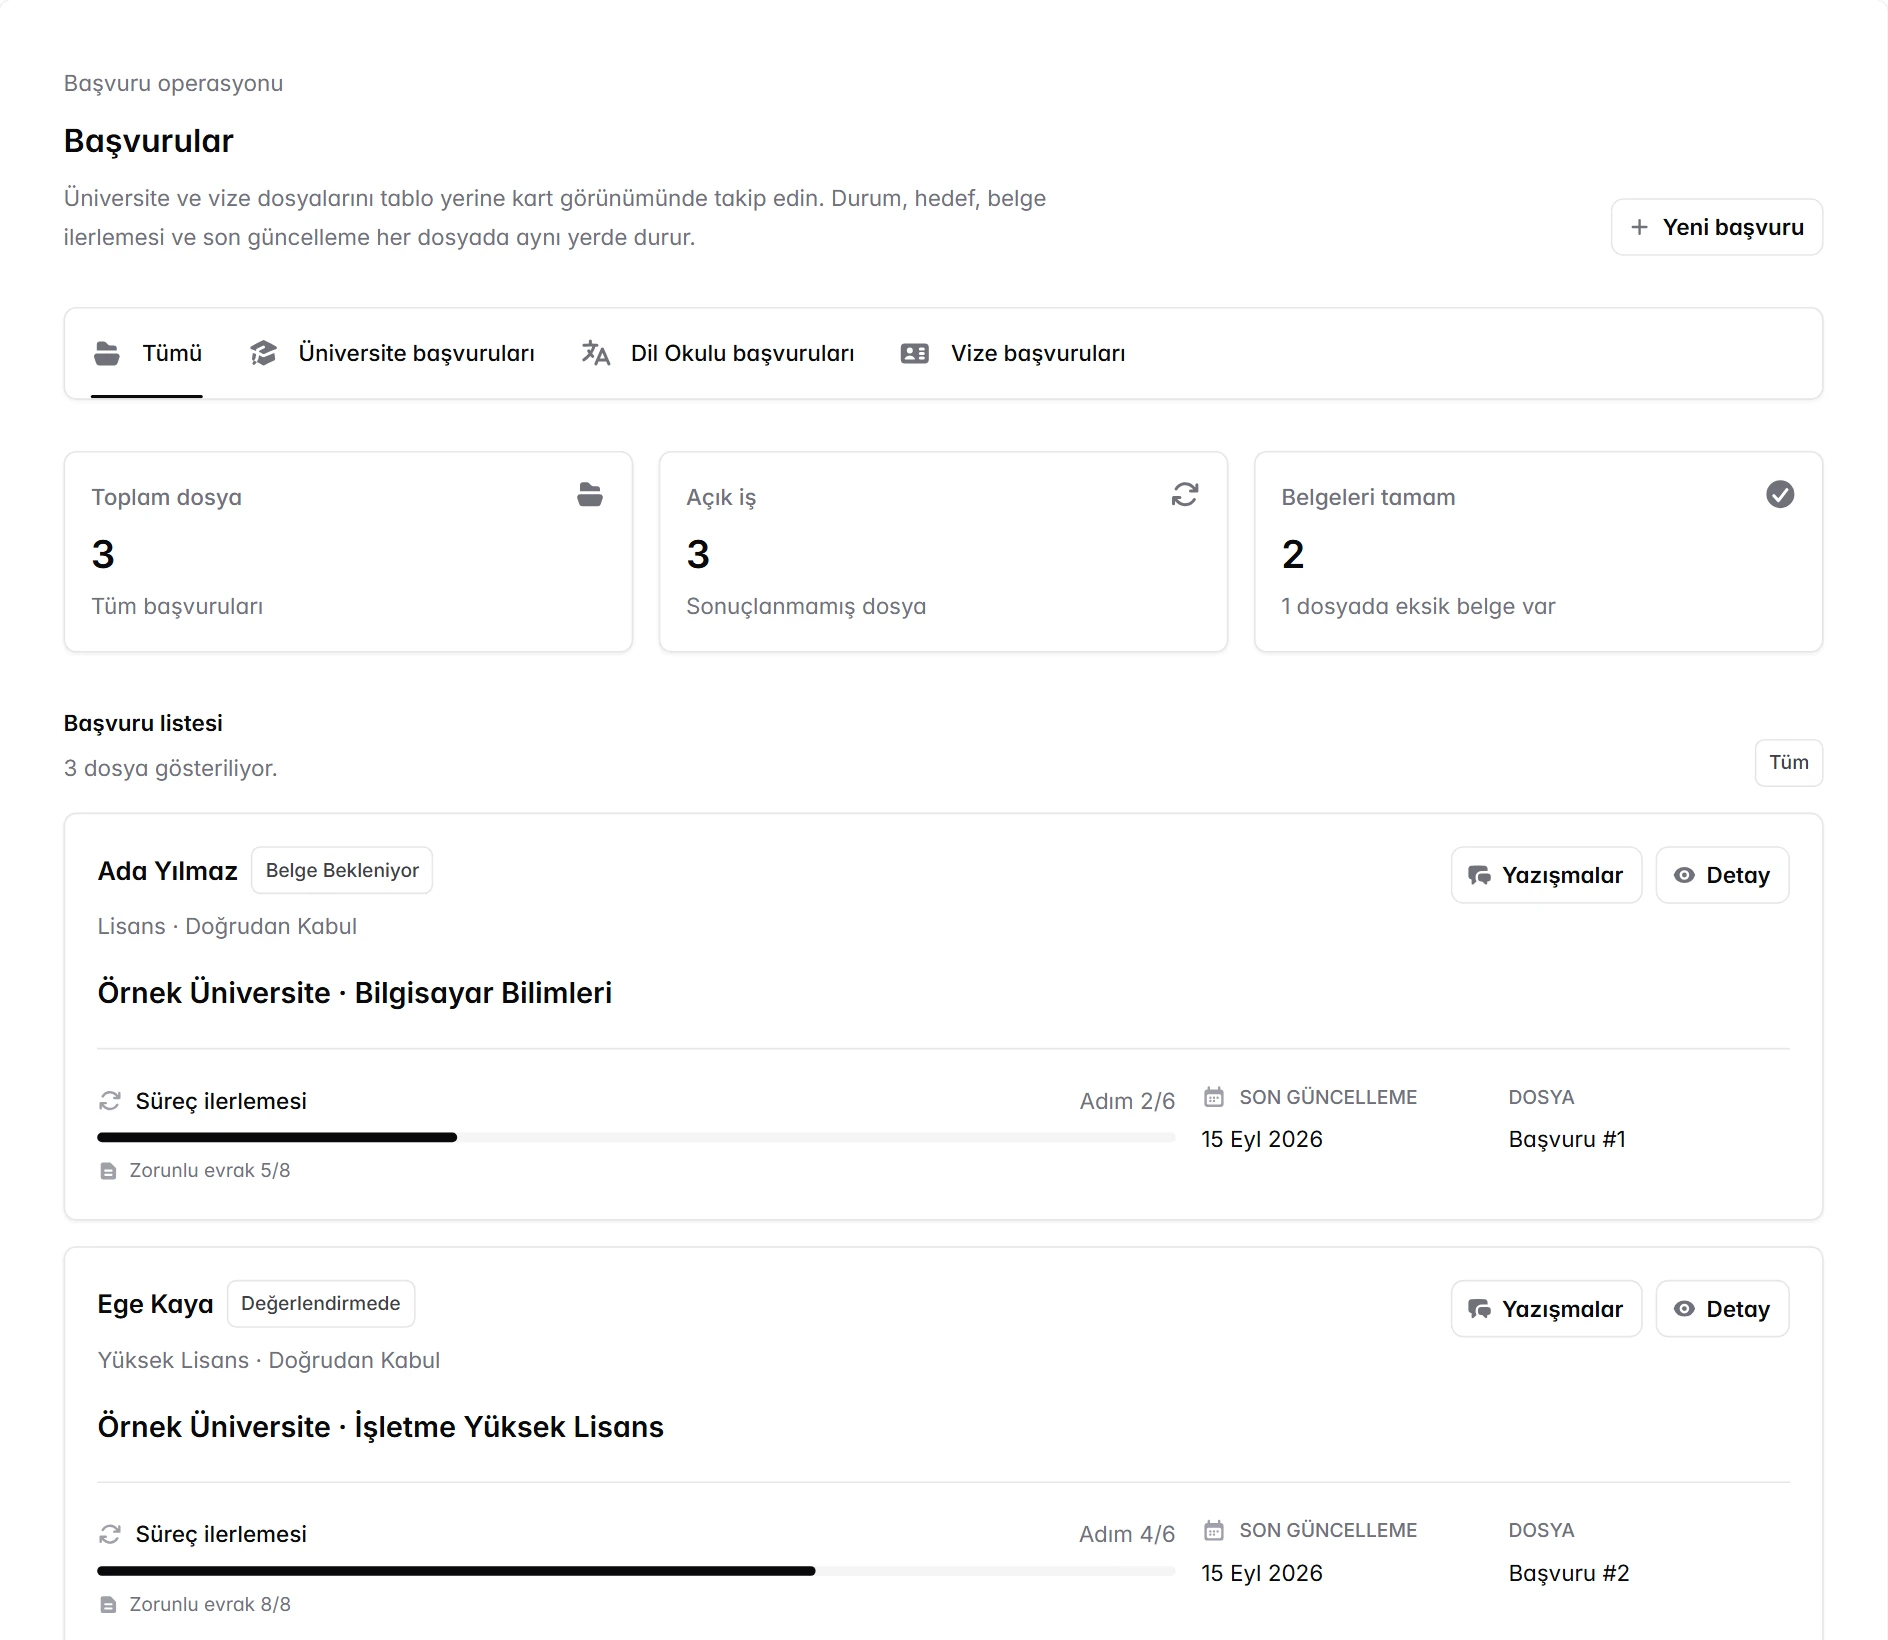Open Yazışmalar for Ada Yılmaz
Image resolution: width=1888 pixels, height=1640 pixels.
1546,875
